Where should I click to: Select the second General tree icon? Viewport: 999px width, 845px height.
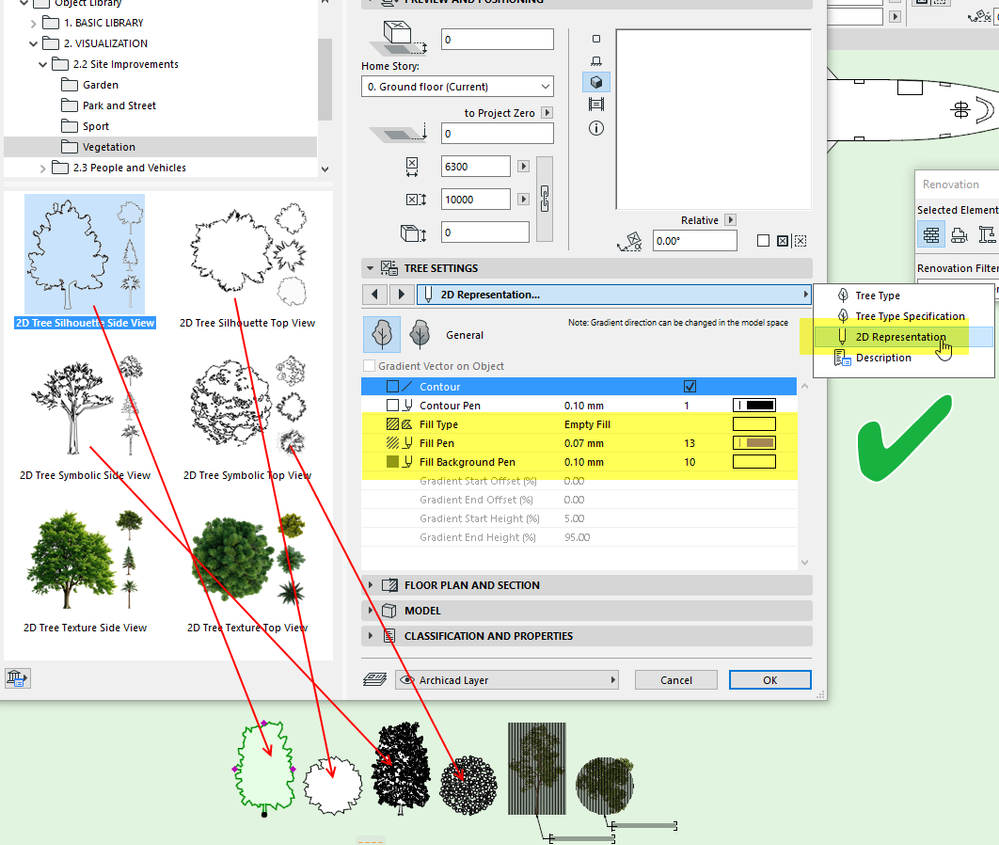tap(420, 335)
